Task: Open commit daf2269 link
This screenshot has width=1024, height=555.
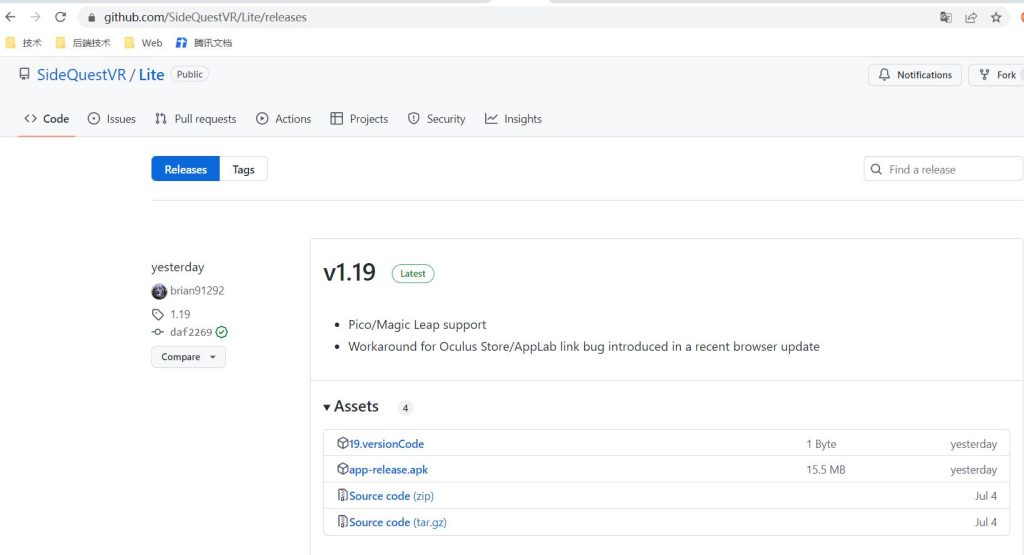Action: point(191,332)
